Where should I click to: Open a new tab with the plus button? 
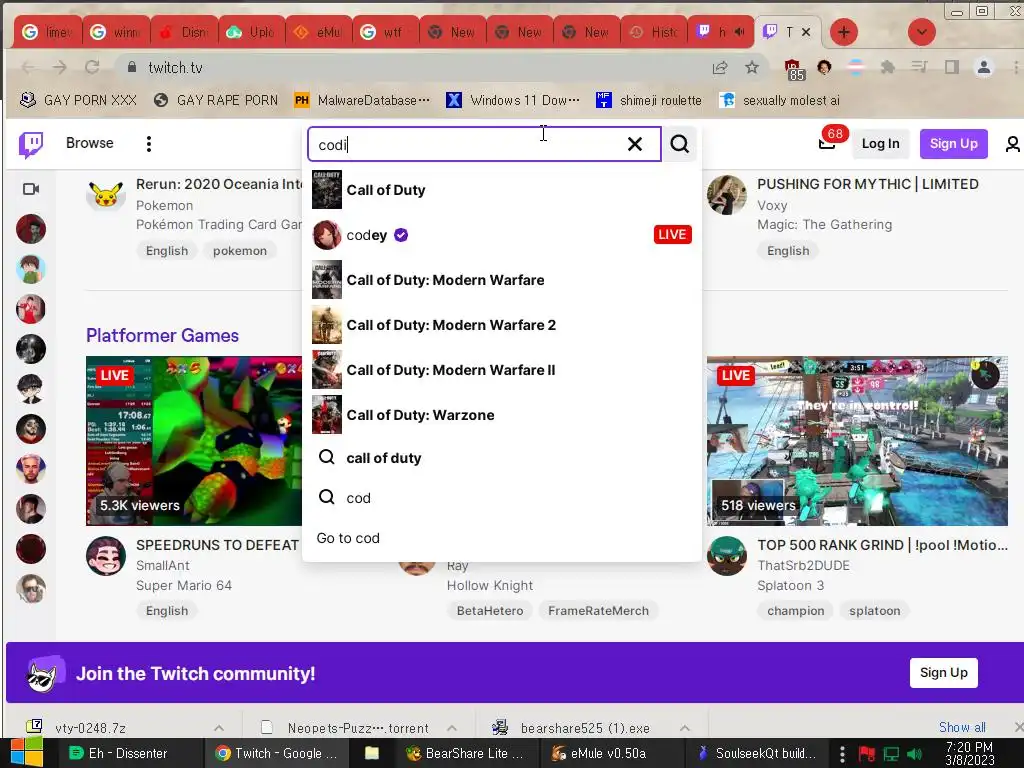click(x=844, y=32)
